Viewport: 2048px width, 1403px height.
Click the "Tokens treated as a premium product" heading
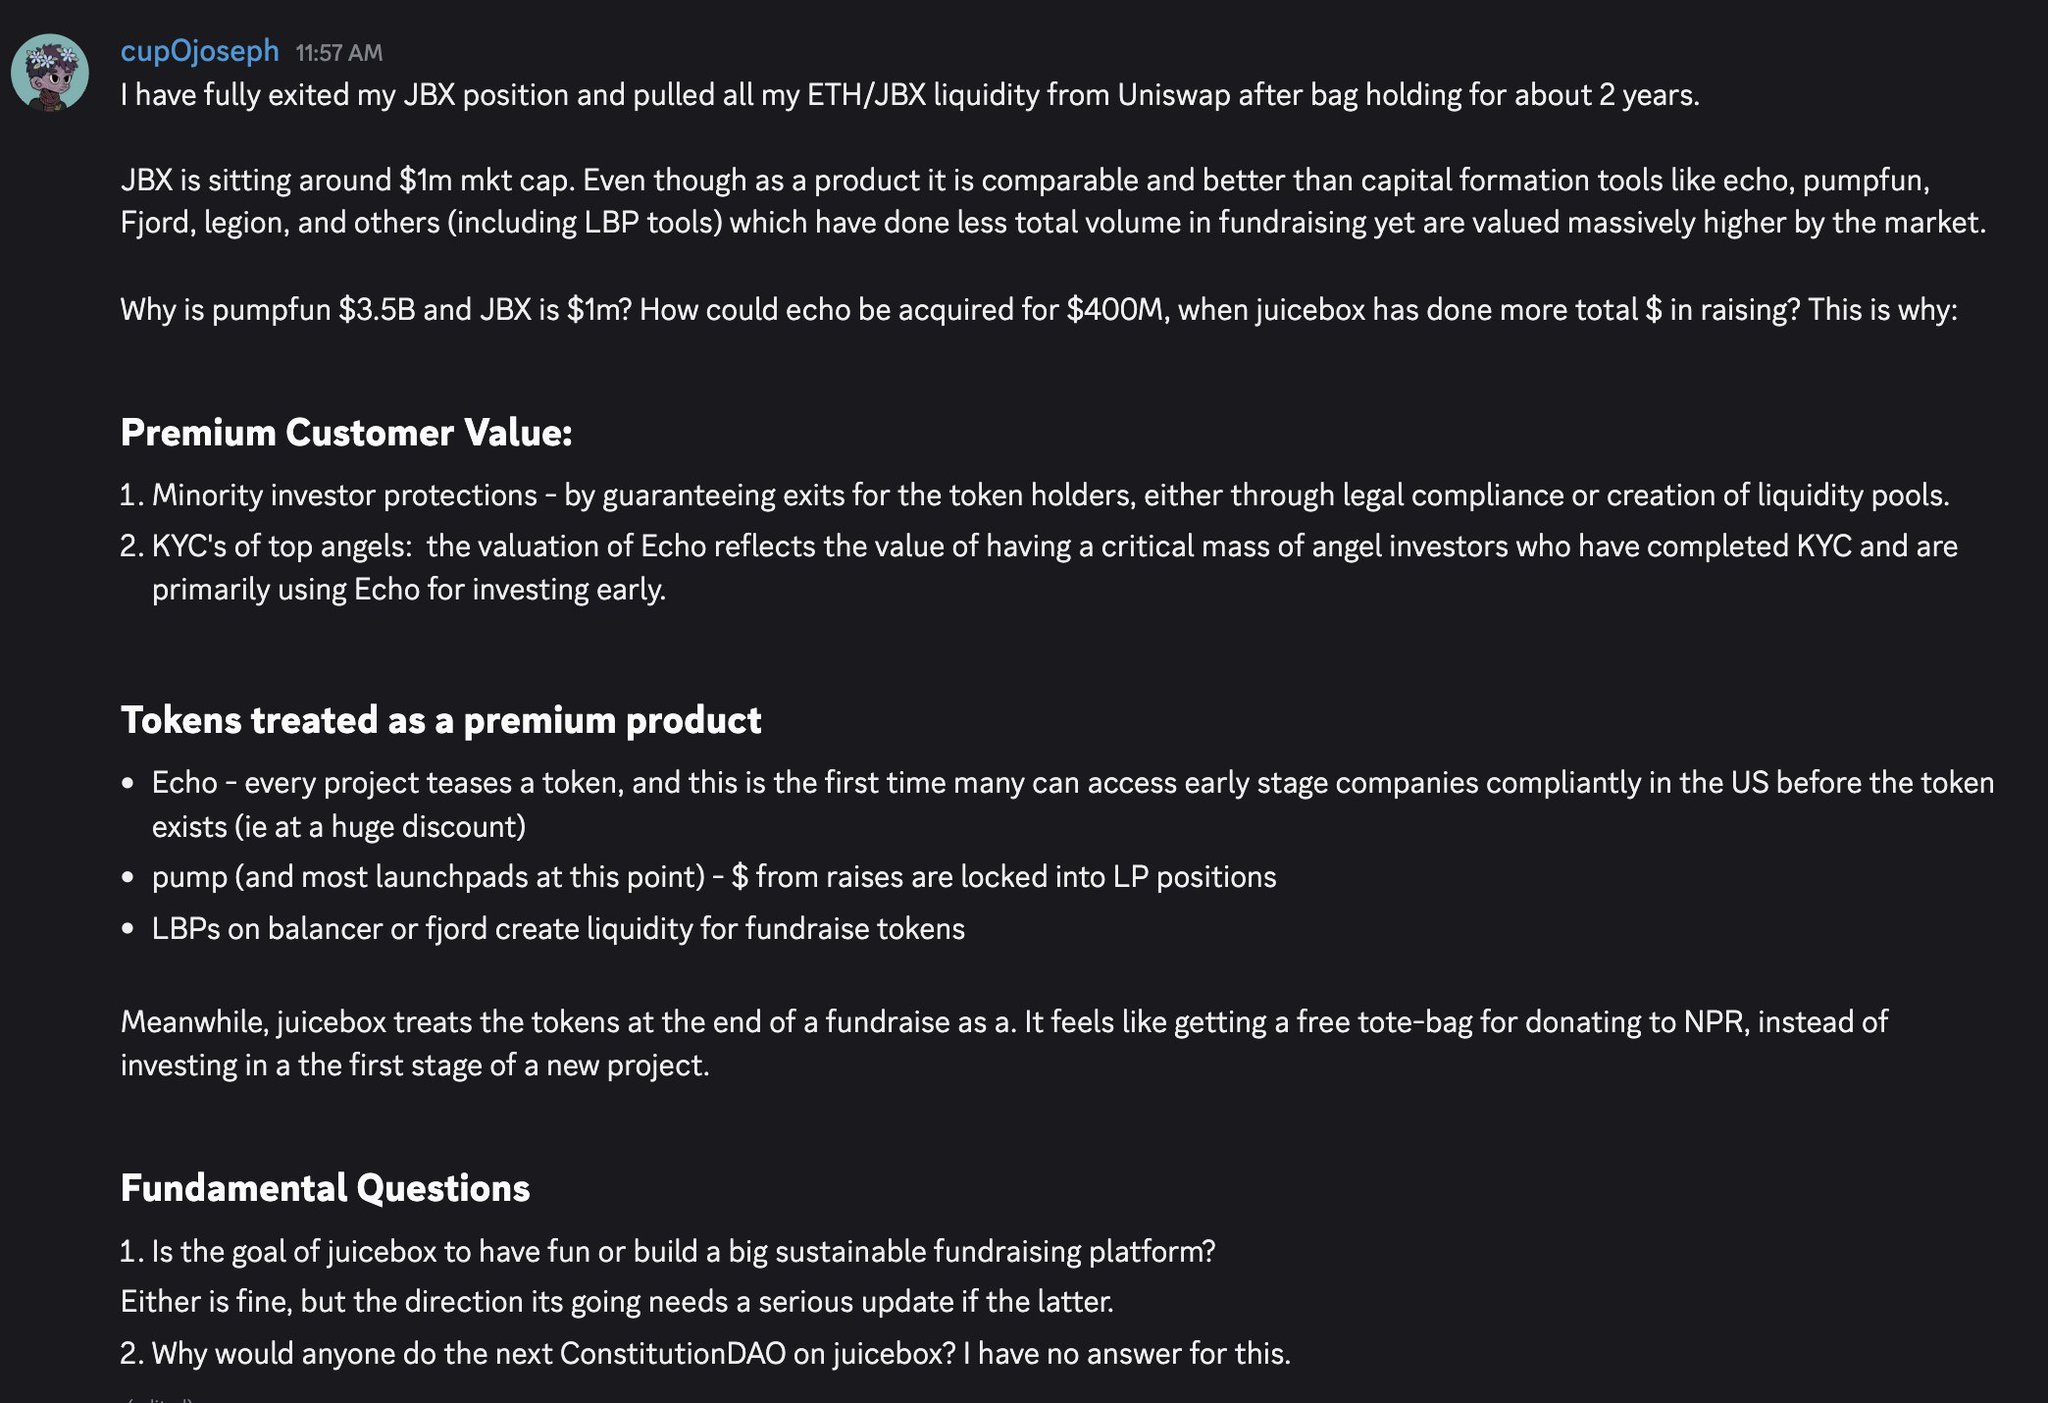coord(441,720)
